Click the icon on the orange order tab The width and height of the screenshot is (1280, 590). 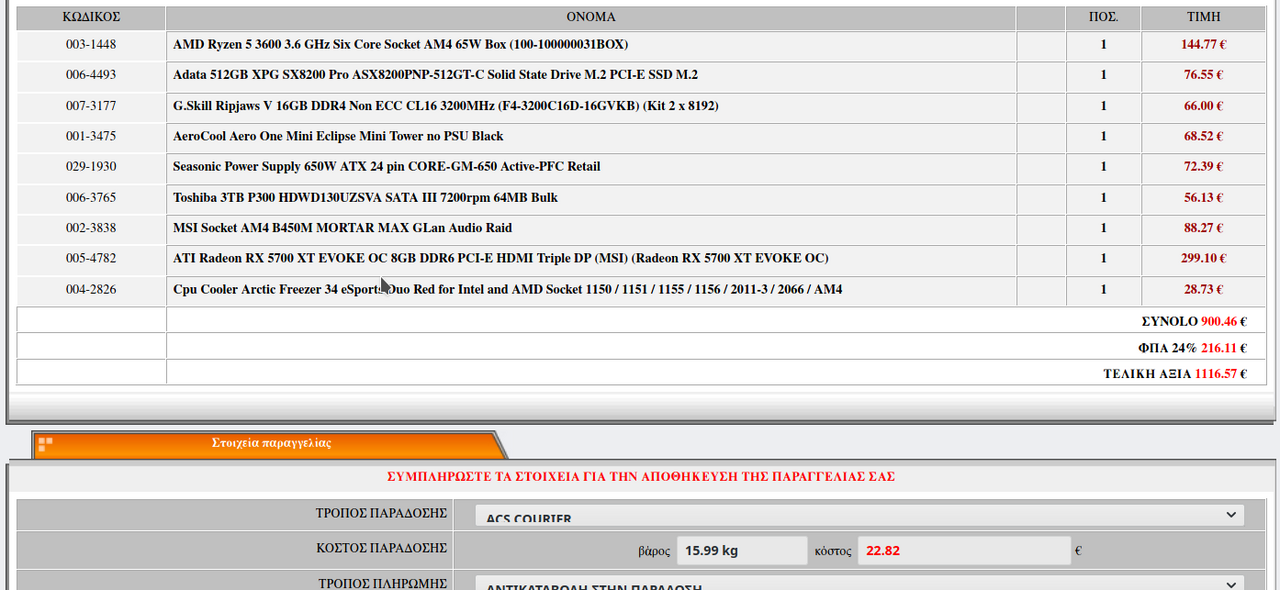[45, 444]
